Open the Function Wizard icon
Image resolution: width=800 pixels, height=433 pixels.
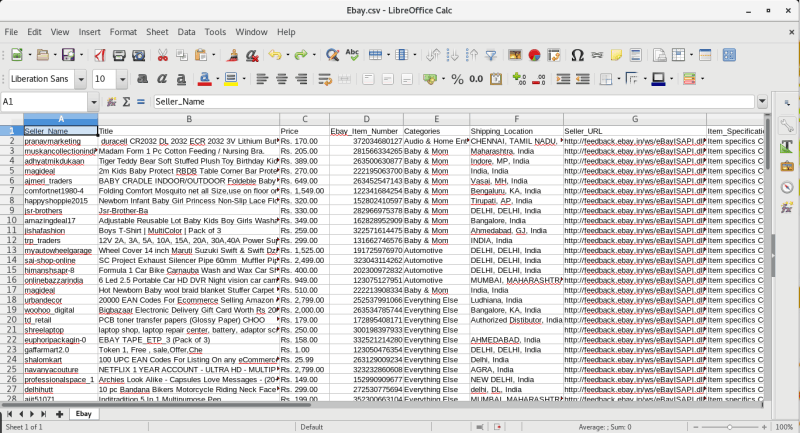point(110,102)
